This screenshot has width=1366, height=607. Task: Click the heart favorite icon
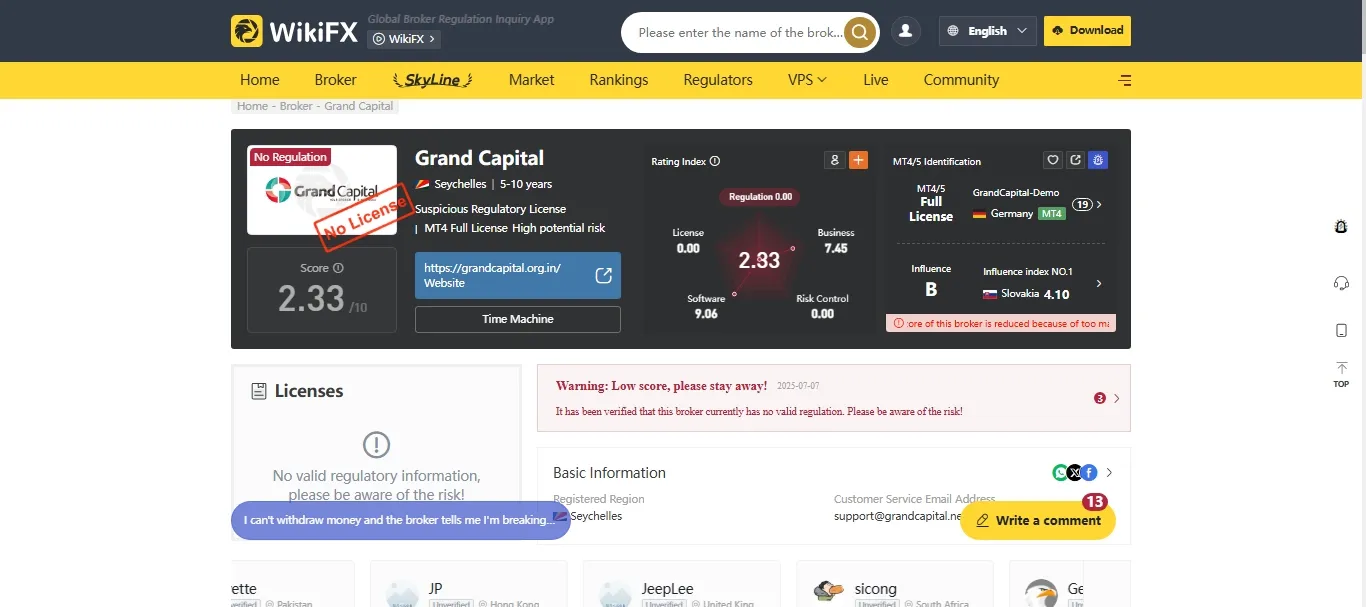(1052, 160)
